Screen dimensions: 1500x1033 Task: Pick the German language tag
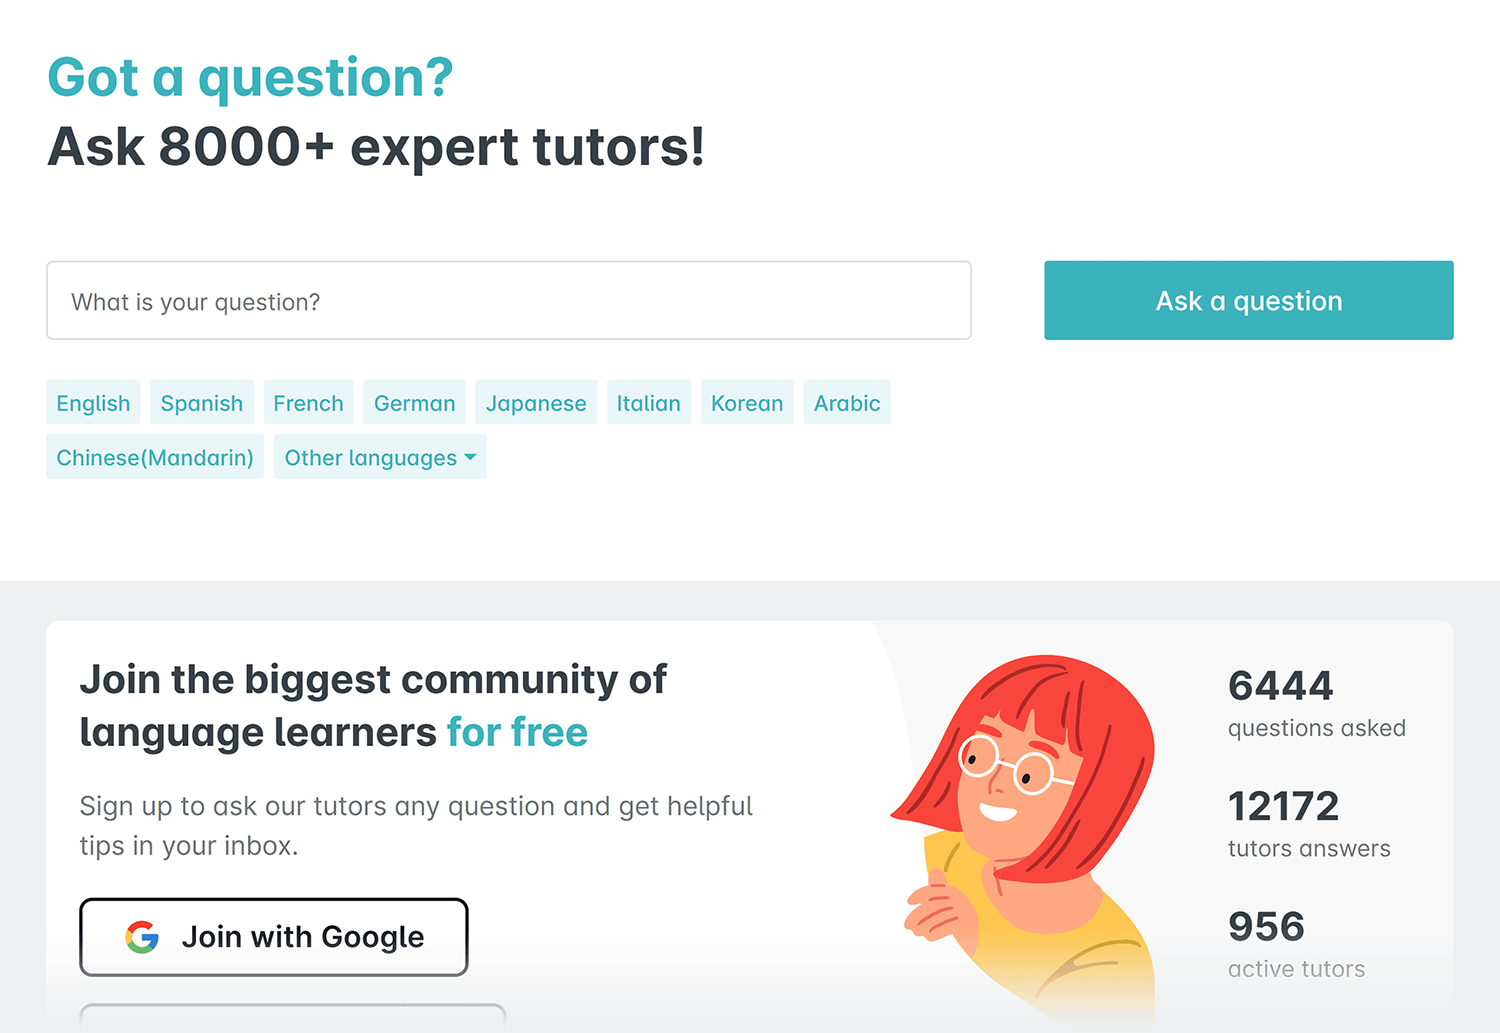414,402
